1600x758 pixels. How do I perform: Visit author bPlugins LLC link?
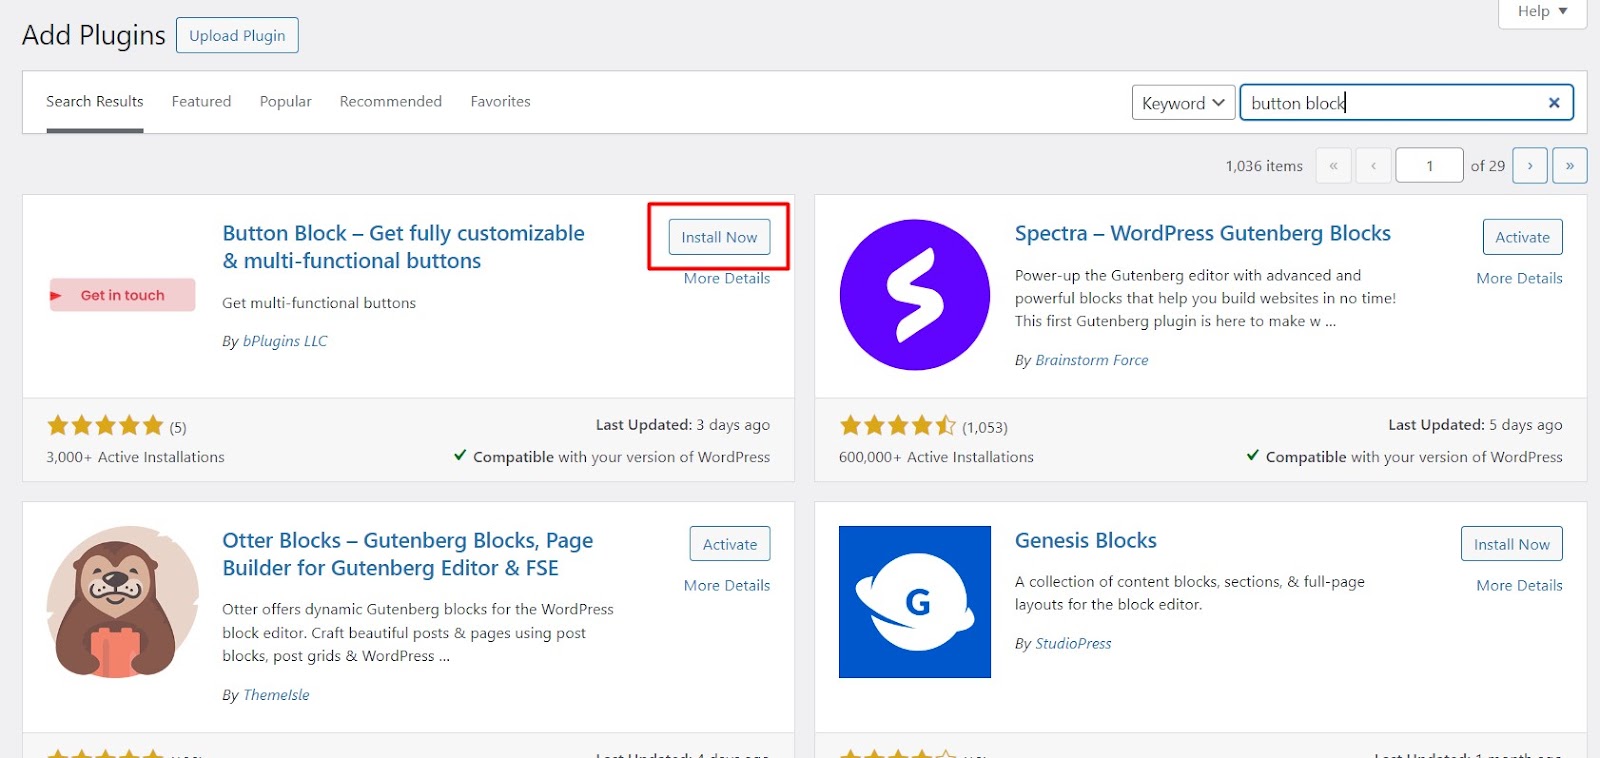coord(285,341)
